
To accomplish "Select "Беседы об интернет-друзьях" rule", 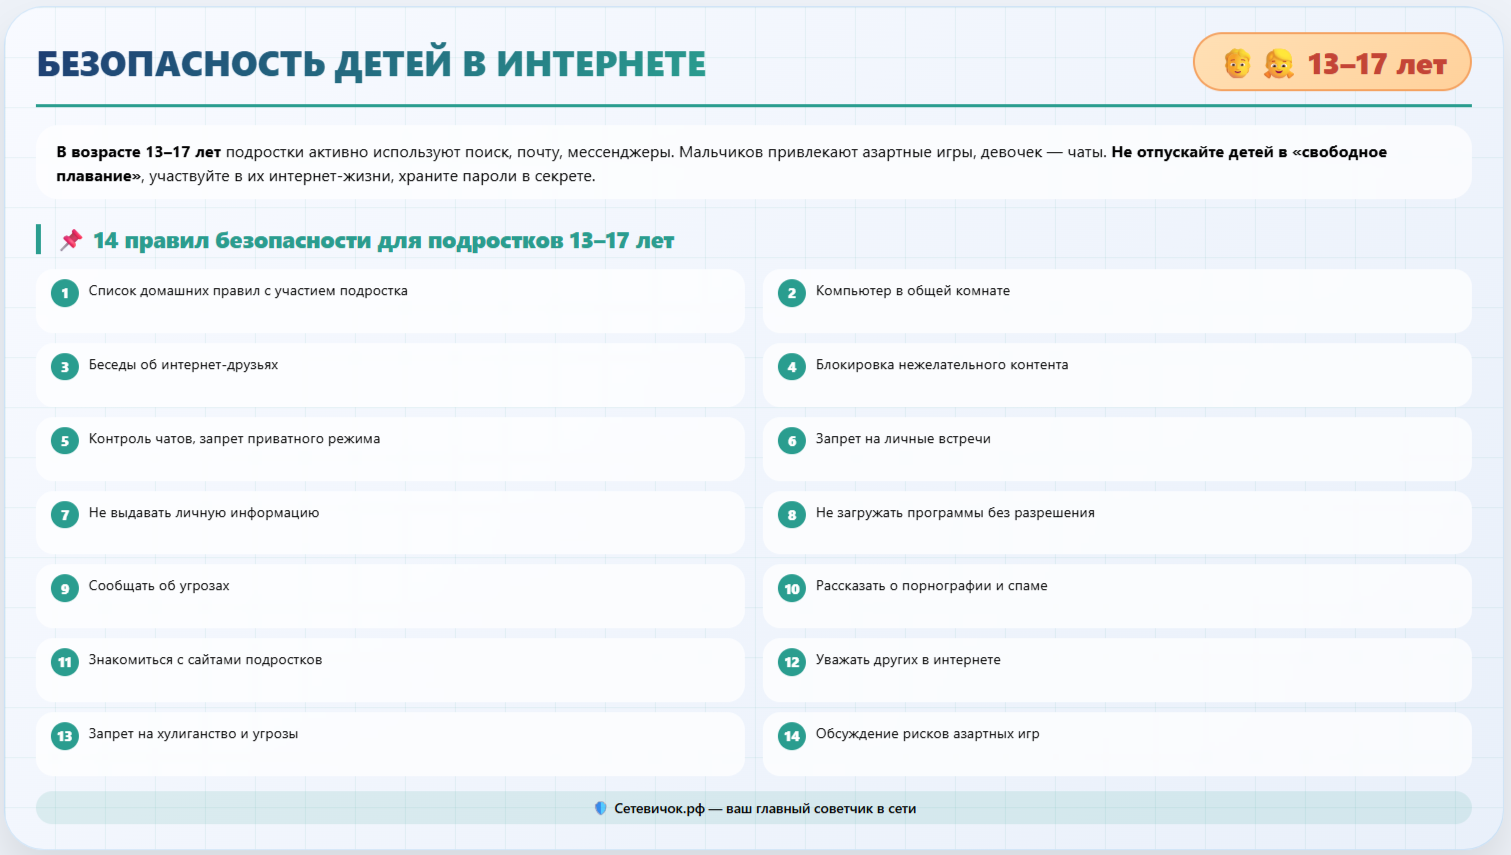I will pos(390,375).
